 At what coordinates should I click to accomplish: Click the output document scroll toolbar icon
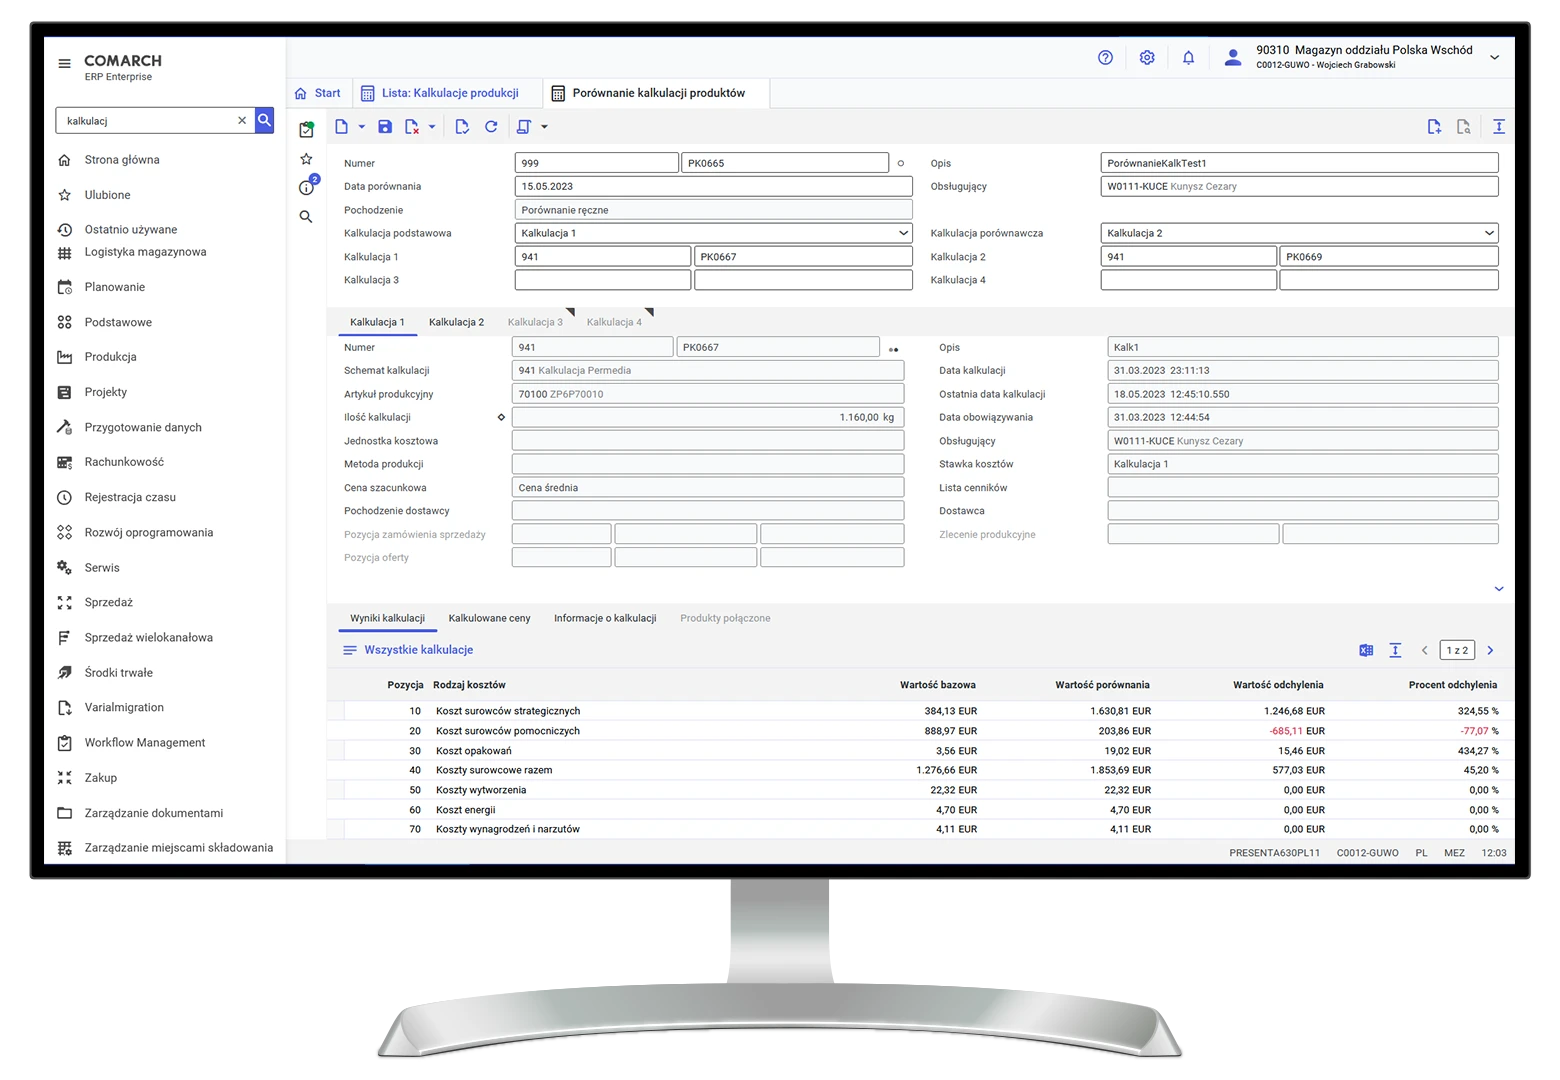pyautogui.click(x=524, y=127)
